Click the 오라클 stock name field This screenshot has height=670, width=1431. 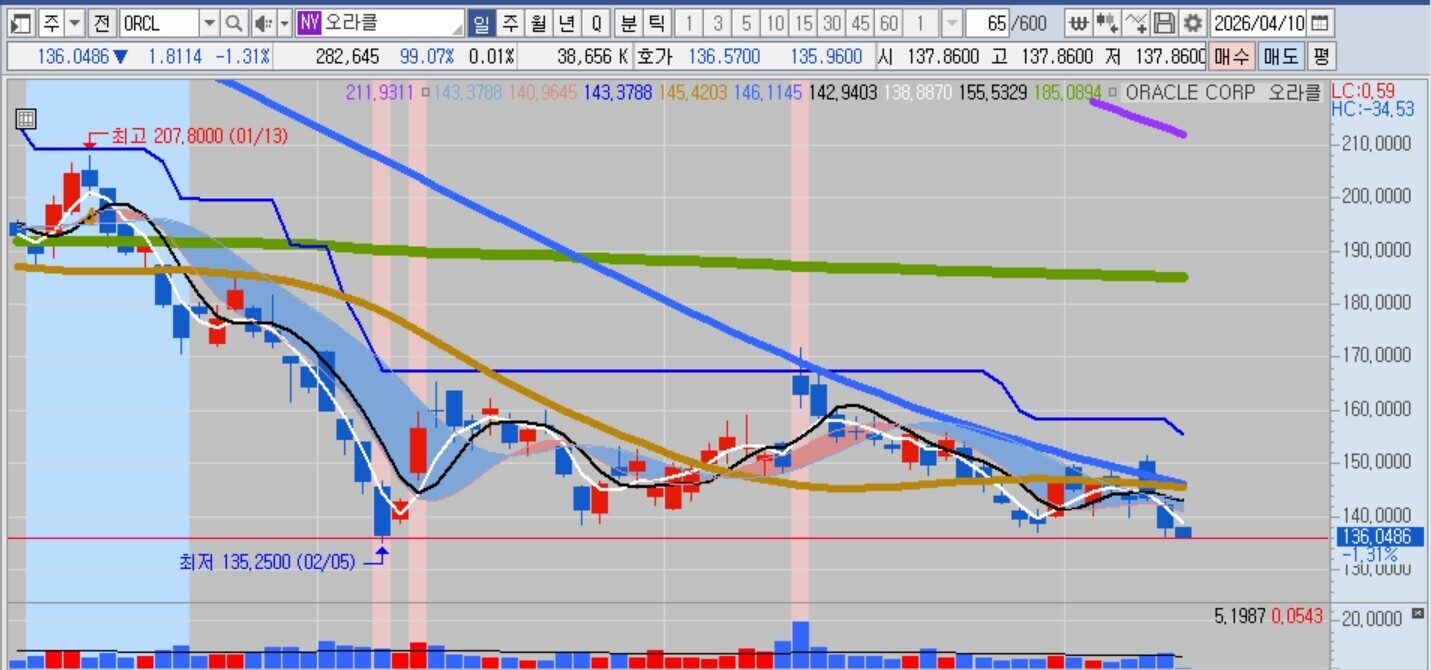392,22
